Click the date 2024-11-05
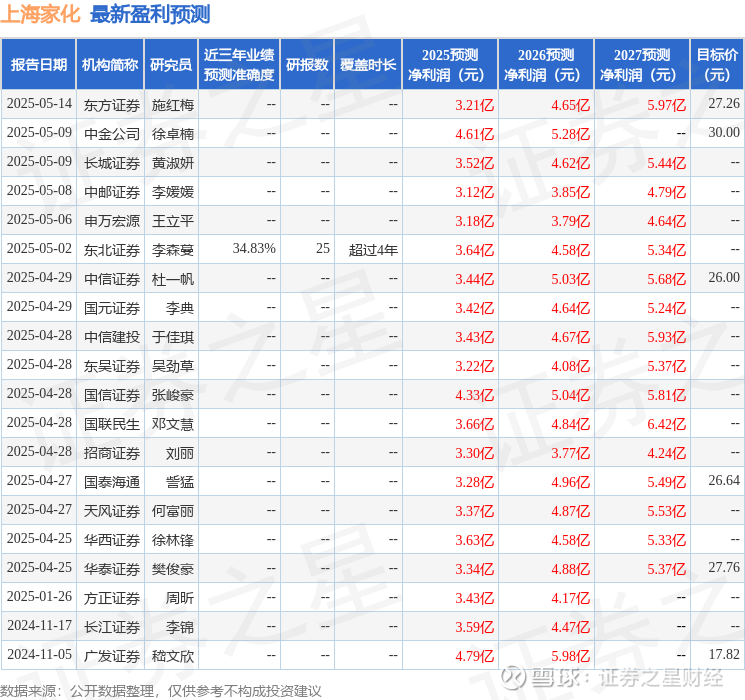The width and height of the screenshot is (745, 700). [39, 654]
